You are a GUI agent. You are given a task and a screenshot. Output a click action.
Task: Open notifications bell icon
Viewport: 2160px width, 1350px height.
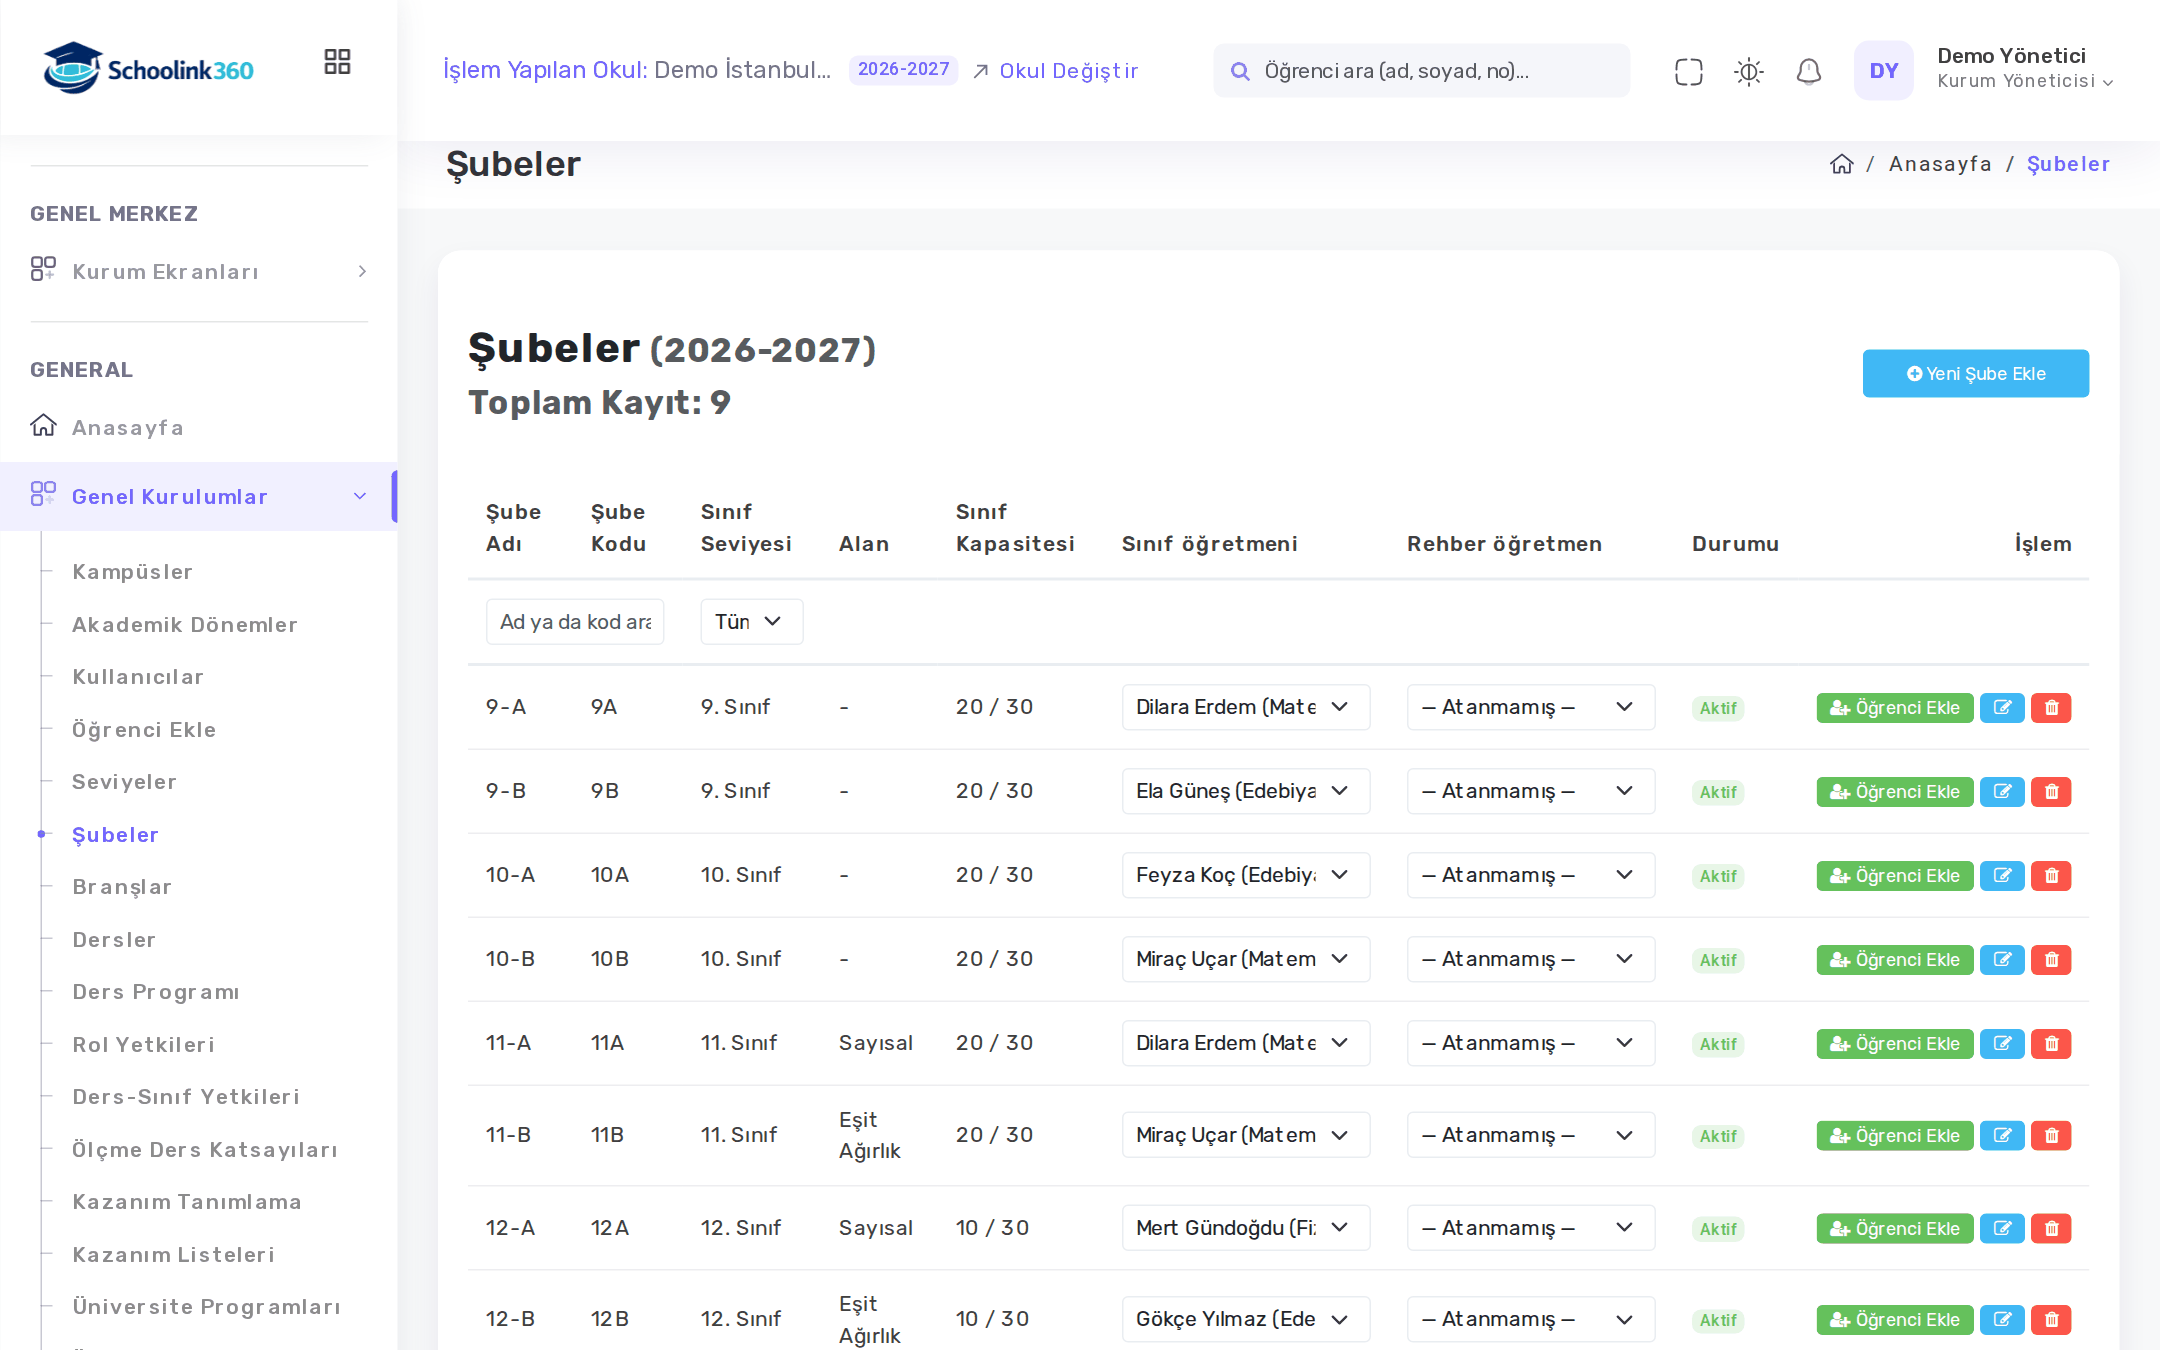(x=1808, y=71)
